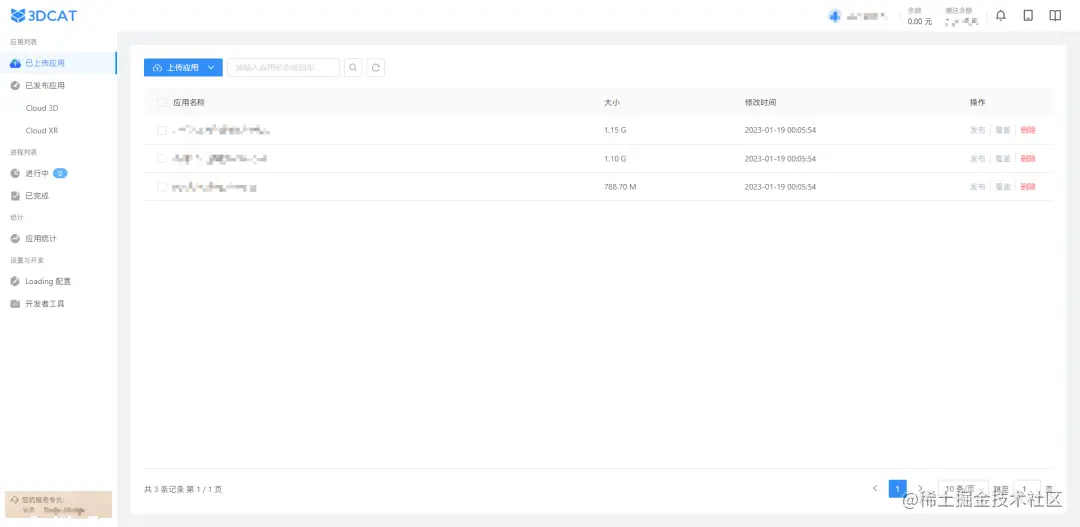Image resolution: width=1080 pixels, height=527 pixels.
Task: Click 删除 for the 1.15 G app
Action: [1028, 130]
